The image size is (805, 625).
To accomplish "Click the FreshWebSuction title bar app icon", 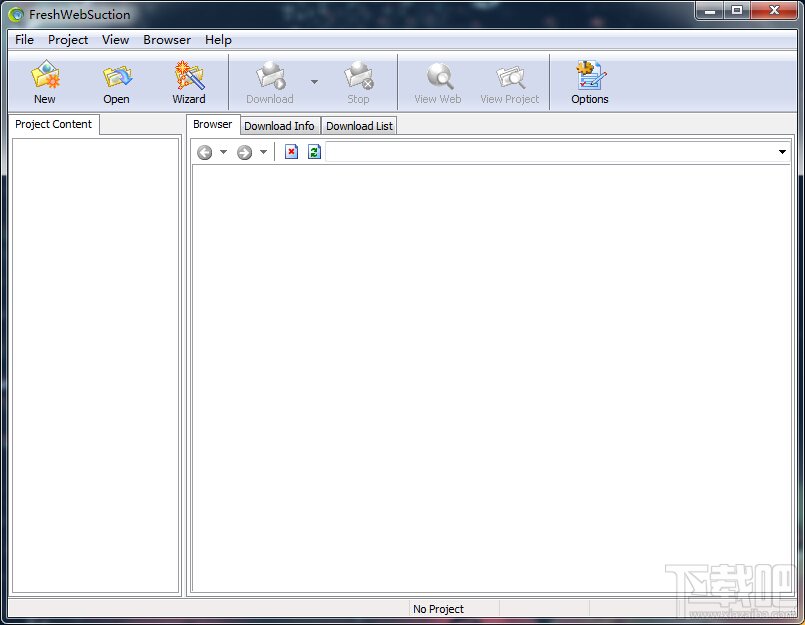I will [16, 14].
